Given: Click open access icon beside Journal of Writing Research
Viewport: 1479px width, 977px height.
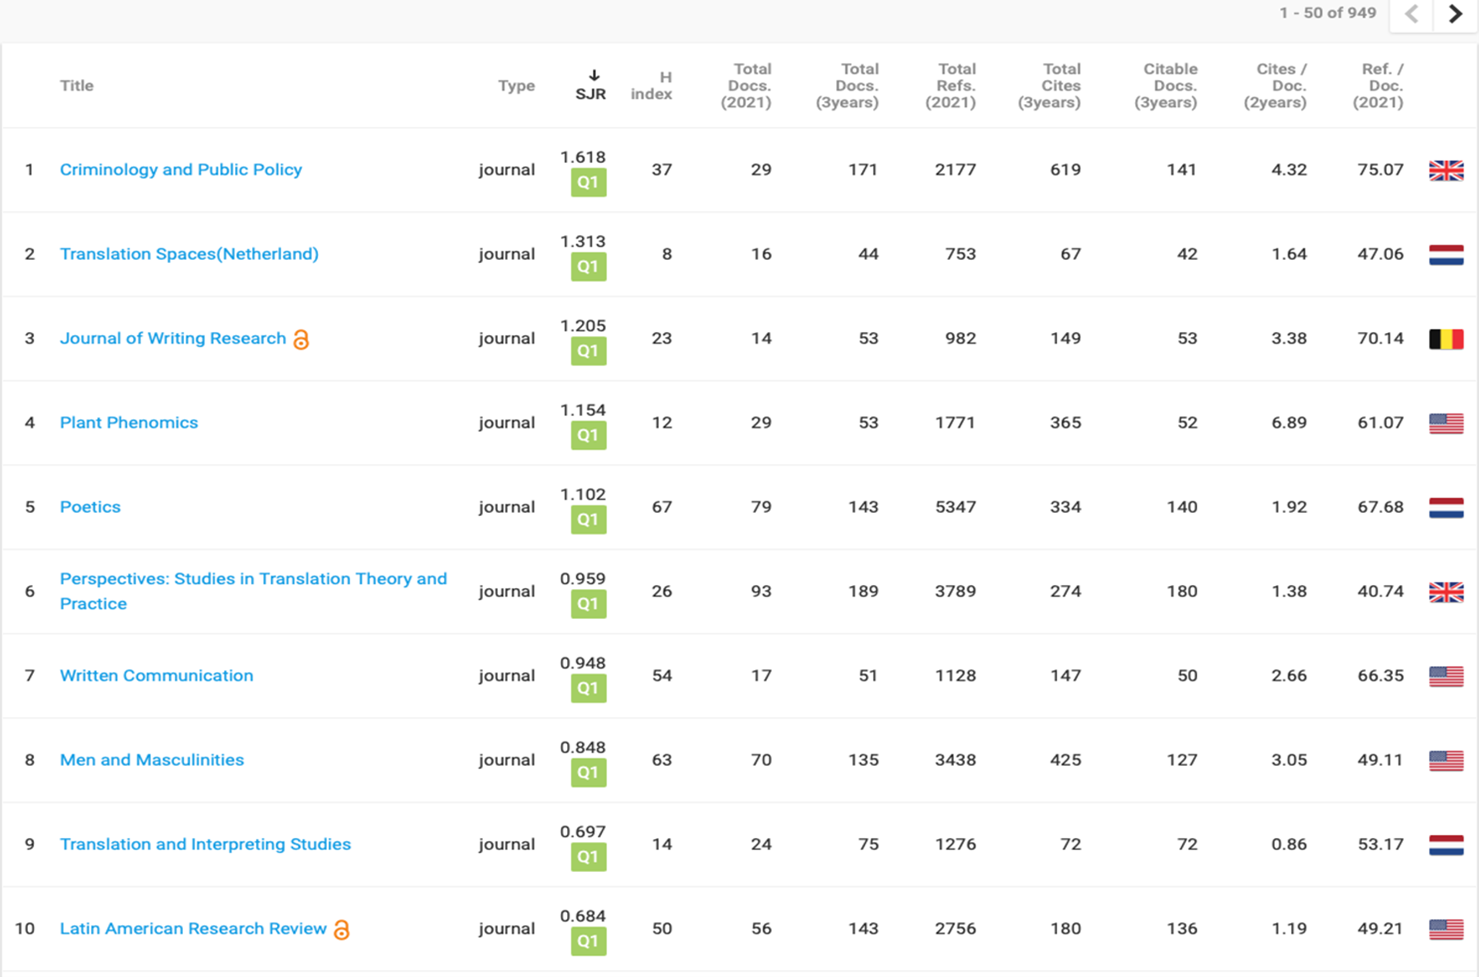Looking at the screenshot, I should (301, 340).
